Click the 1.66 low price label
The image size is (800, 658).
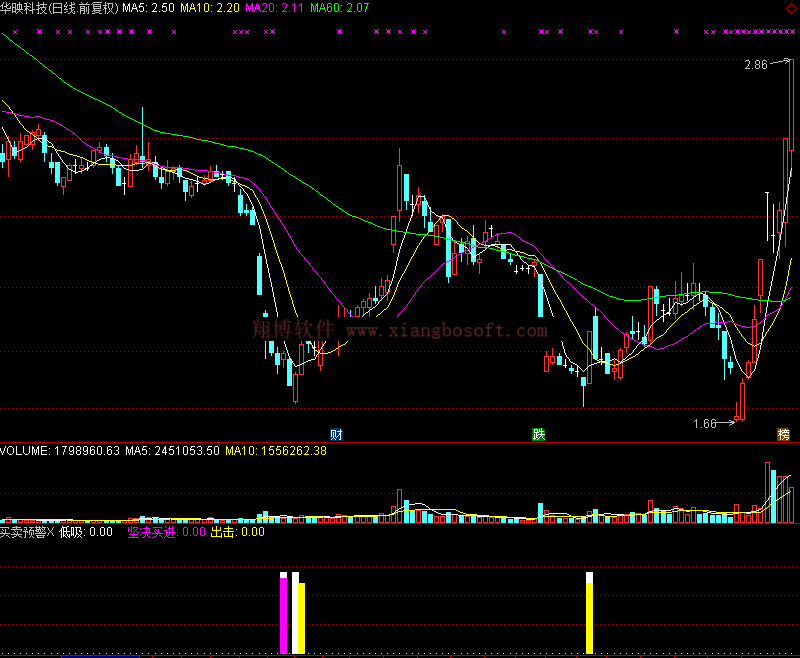(705, 424)
